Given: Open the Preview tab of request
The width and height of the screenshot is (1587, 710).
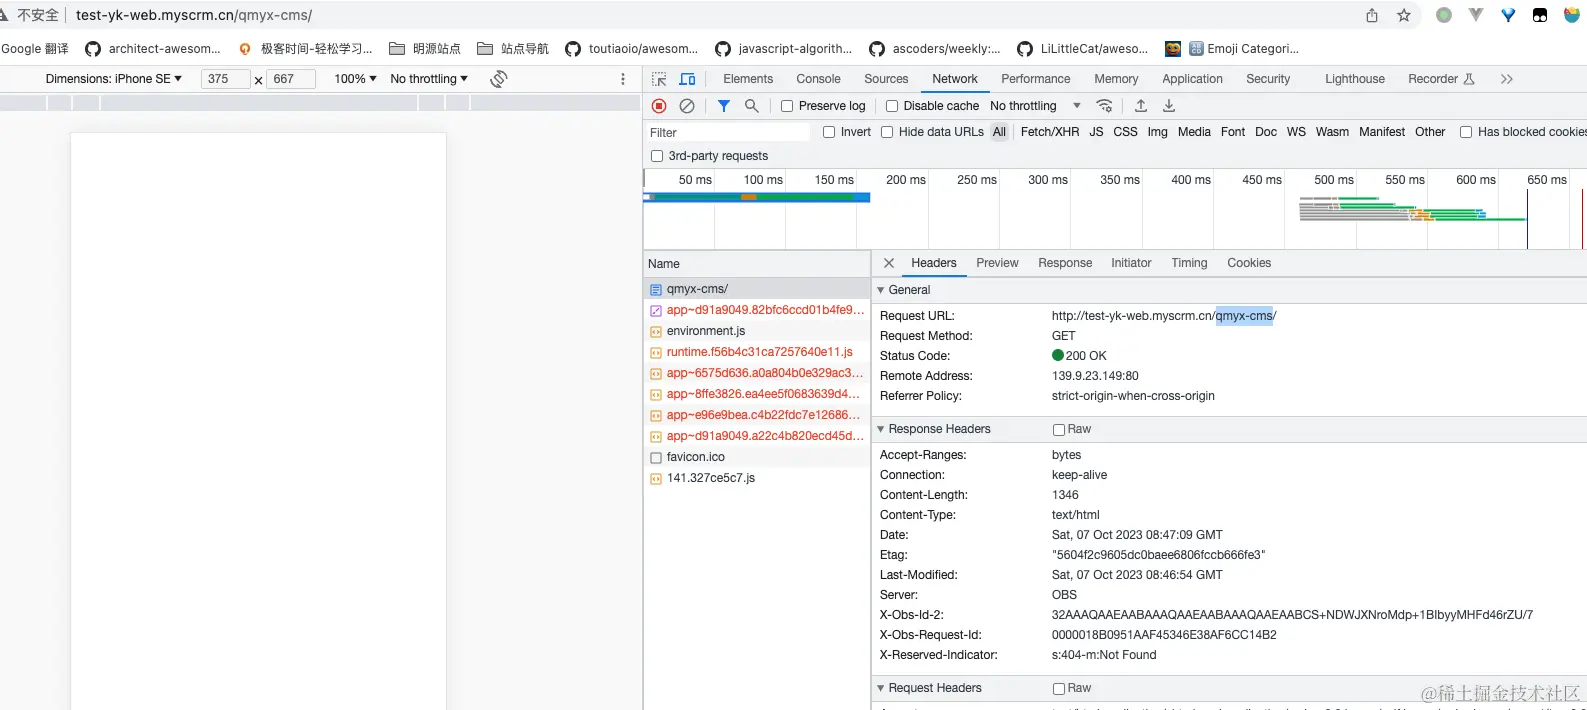Looking at the screenshot, I should 997,263.
